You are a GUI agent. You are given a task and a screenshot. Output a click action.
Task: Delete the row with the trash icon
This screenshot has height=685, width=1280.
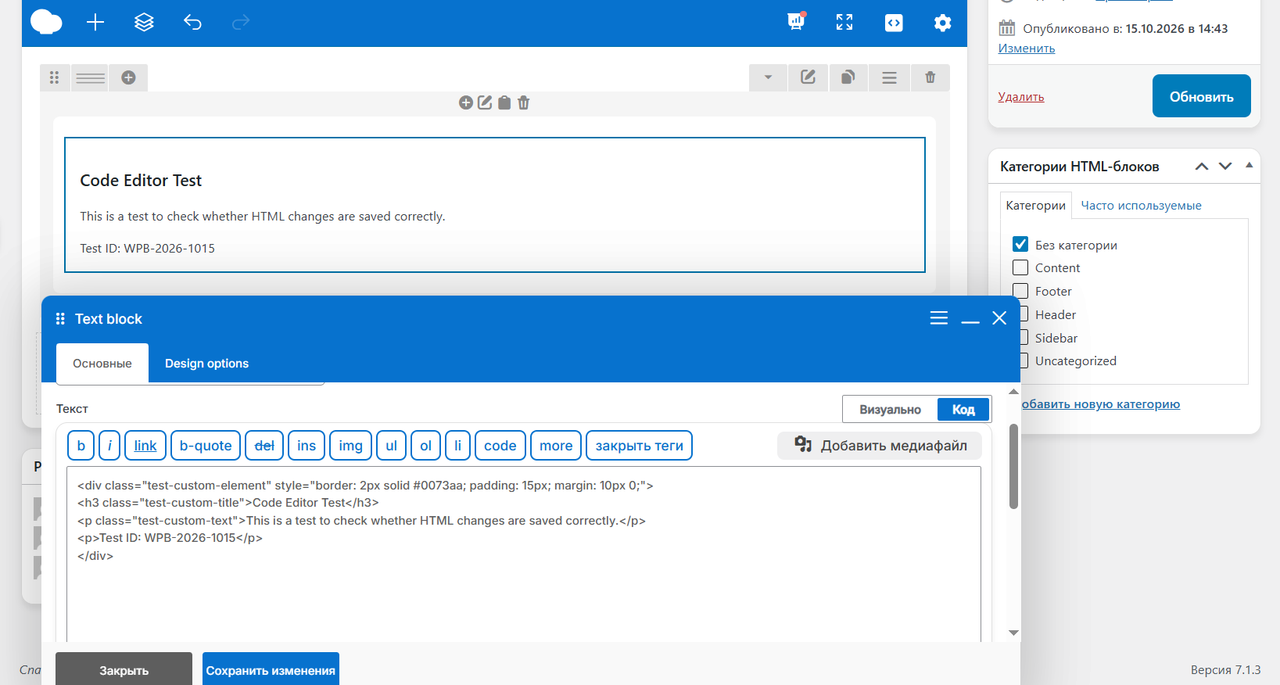tap(930, 77)
